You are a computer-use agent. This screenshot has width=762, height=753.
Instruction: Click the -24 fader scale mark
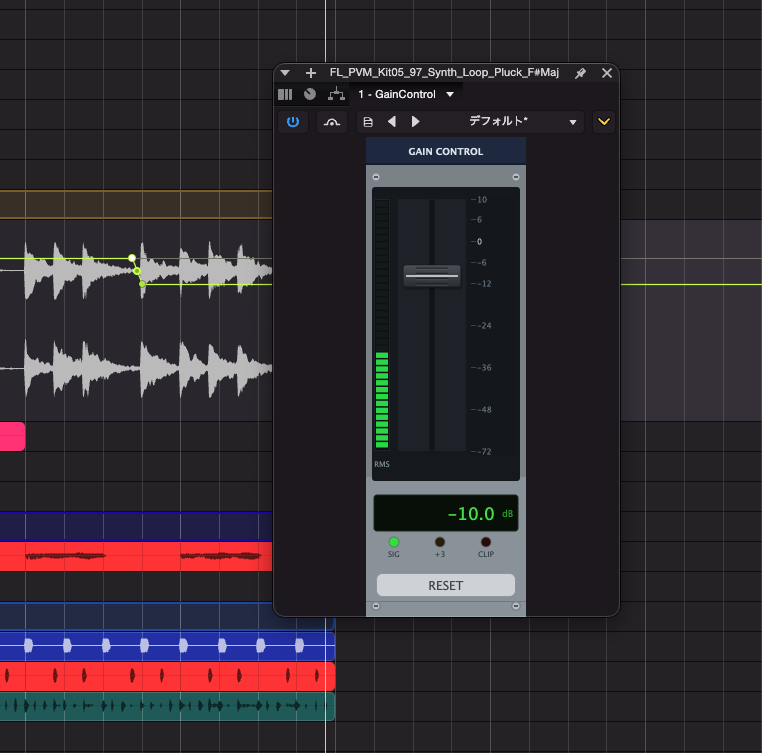click(482, 325)
